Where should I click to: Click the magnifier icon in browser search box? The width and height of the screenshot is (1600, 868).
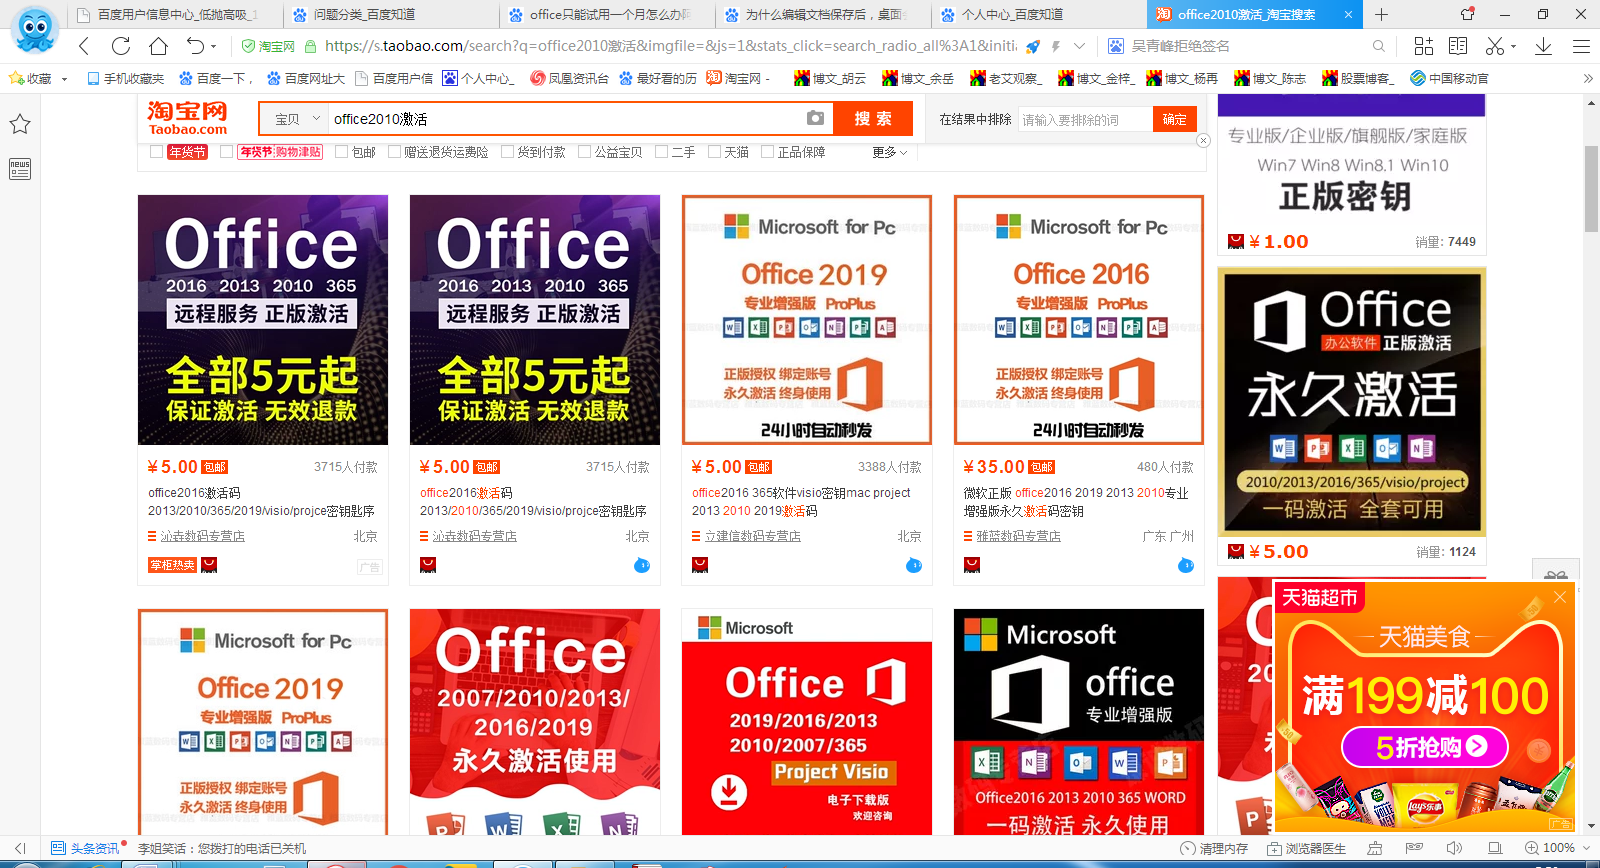pos(1379,46)
